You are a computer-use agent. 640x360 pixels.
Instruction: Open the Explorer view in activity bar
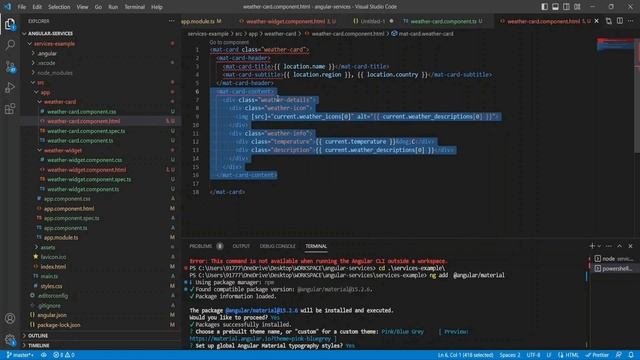coord(10,24)
